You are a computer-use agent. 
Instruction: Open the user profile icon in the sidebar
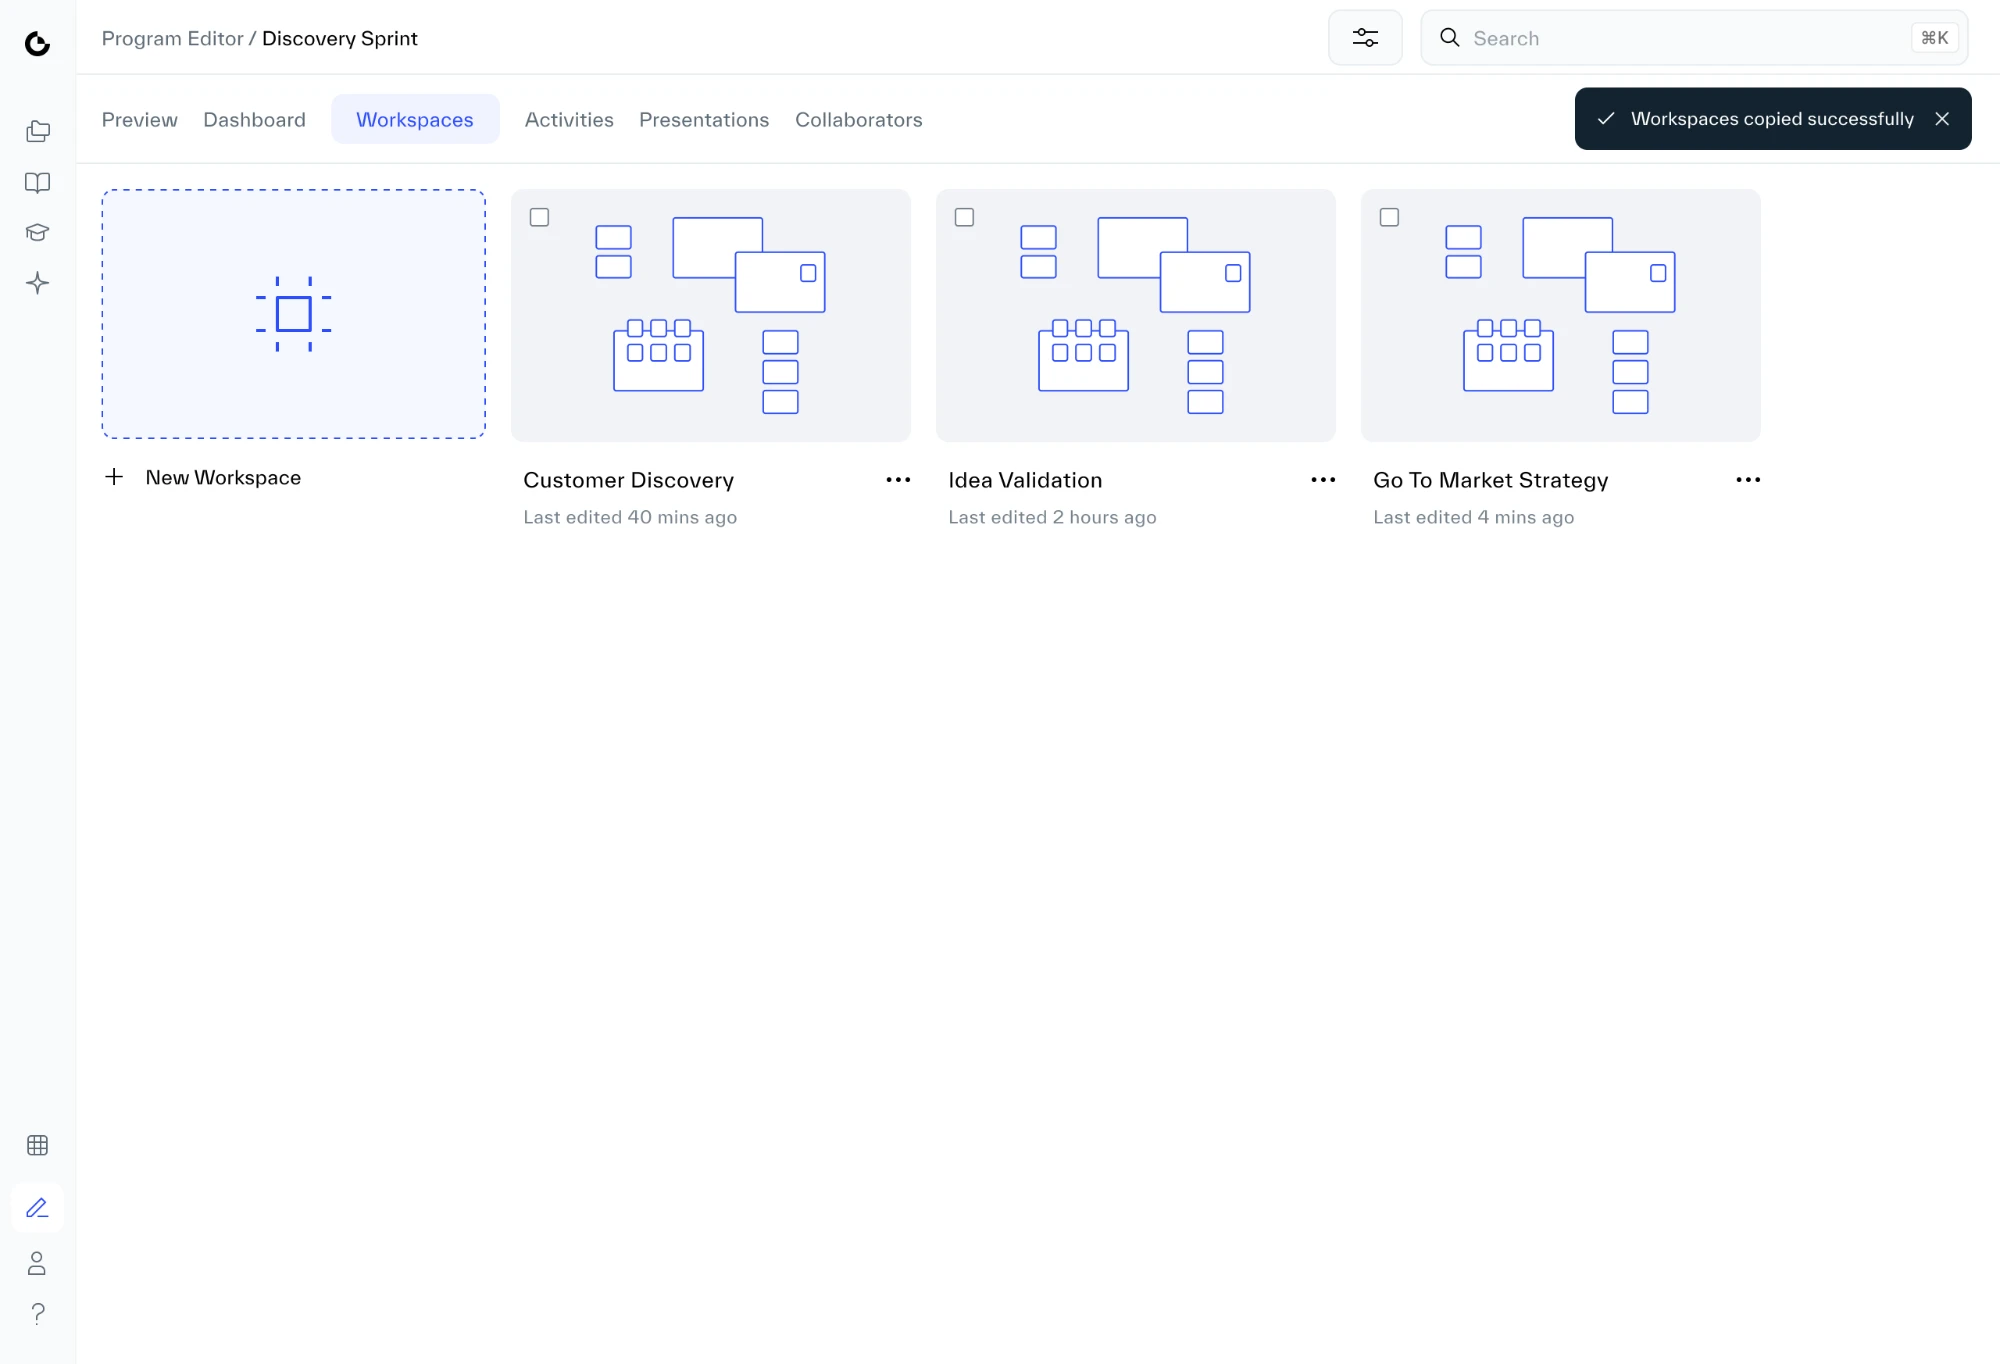point(37,1263)
